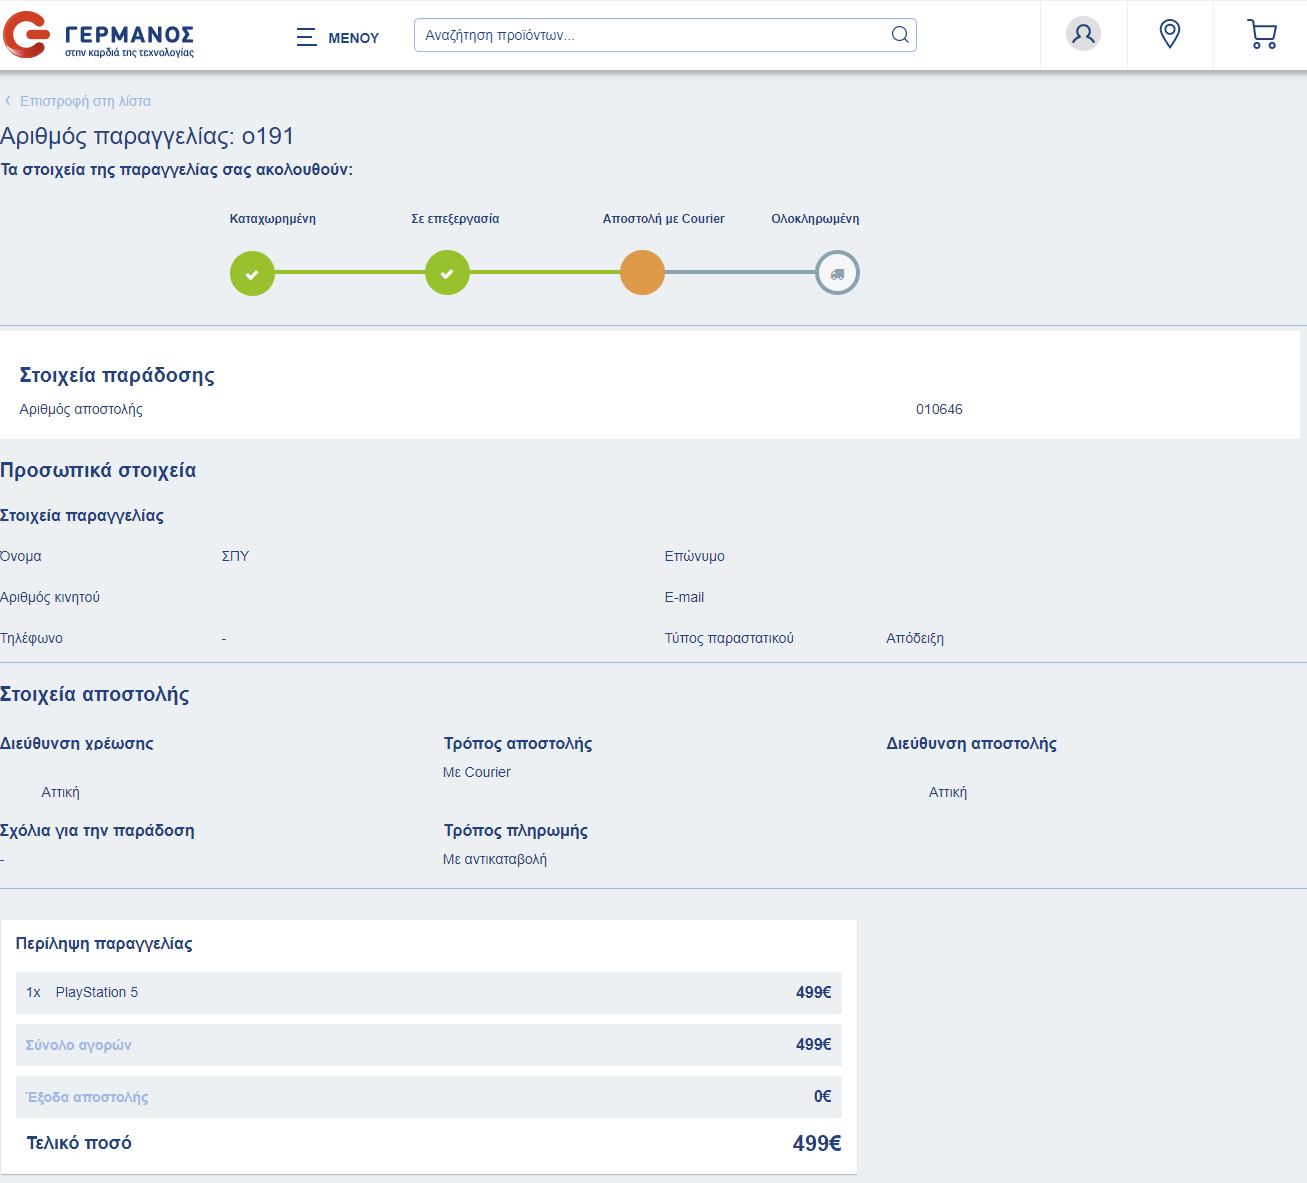The image size is (1307, 1183).
Task: Select the Τελικό ποσό 499€ total
Action: point(817,1143)
